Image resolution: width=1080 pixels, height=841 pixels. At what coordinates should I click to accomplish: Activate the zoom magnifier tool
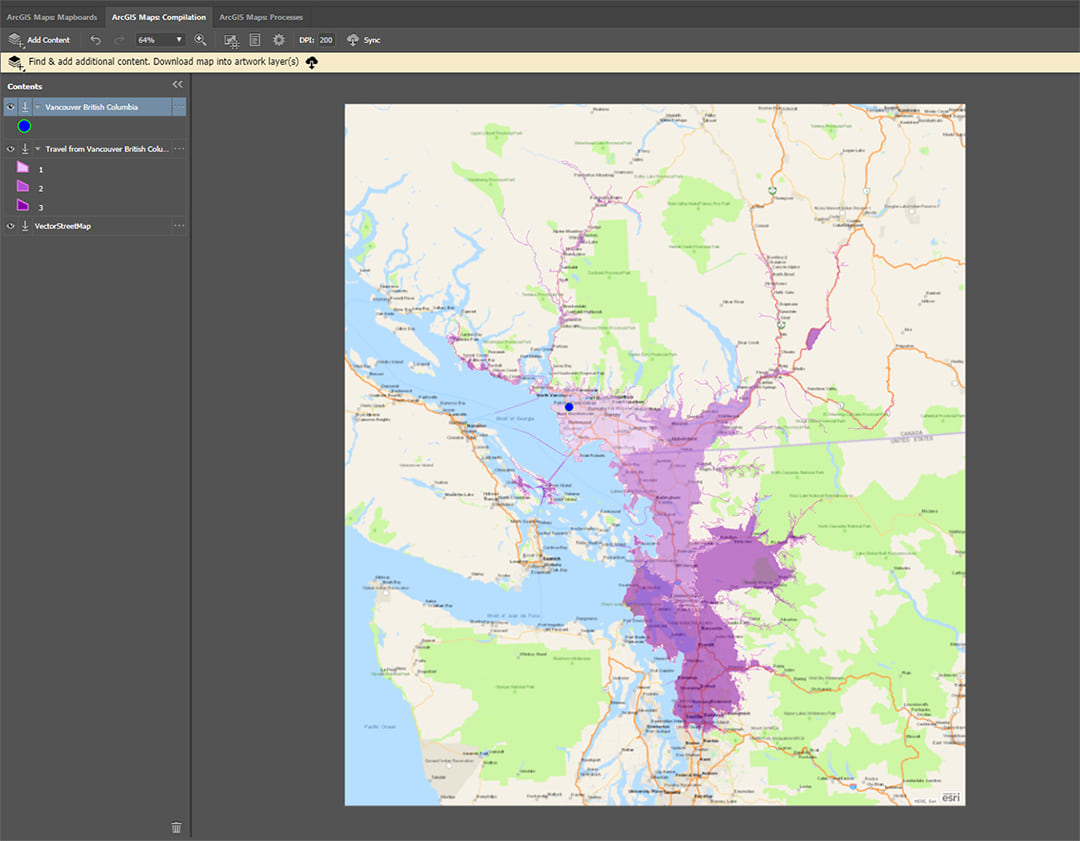199,40
